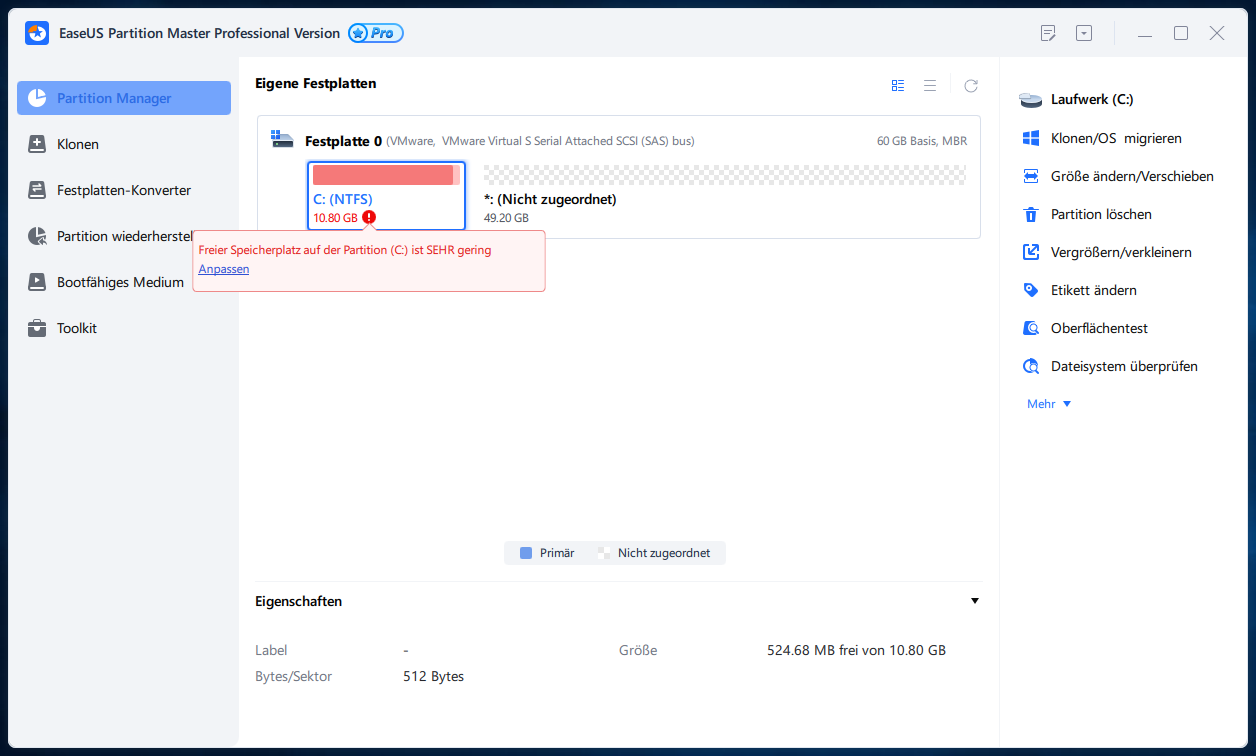Click the Laufwerk (C:) drive icon
The image size is (1256, 756).
(x=1031, y=100)
